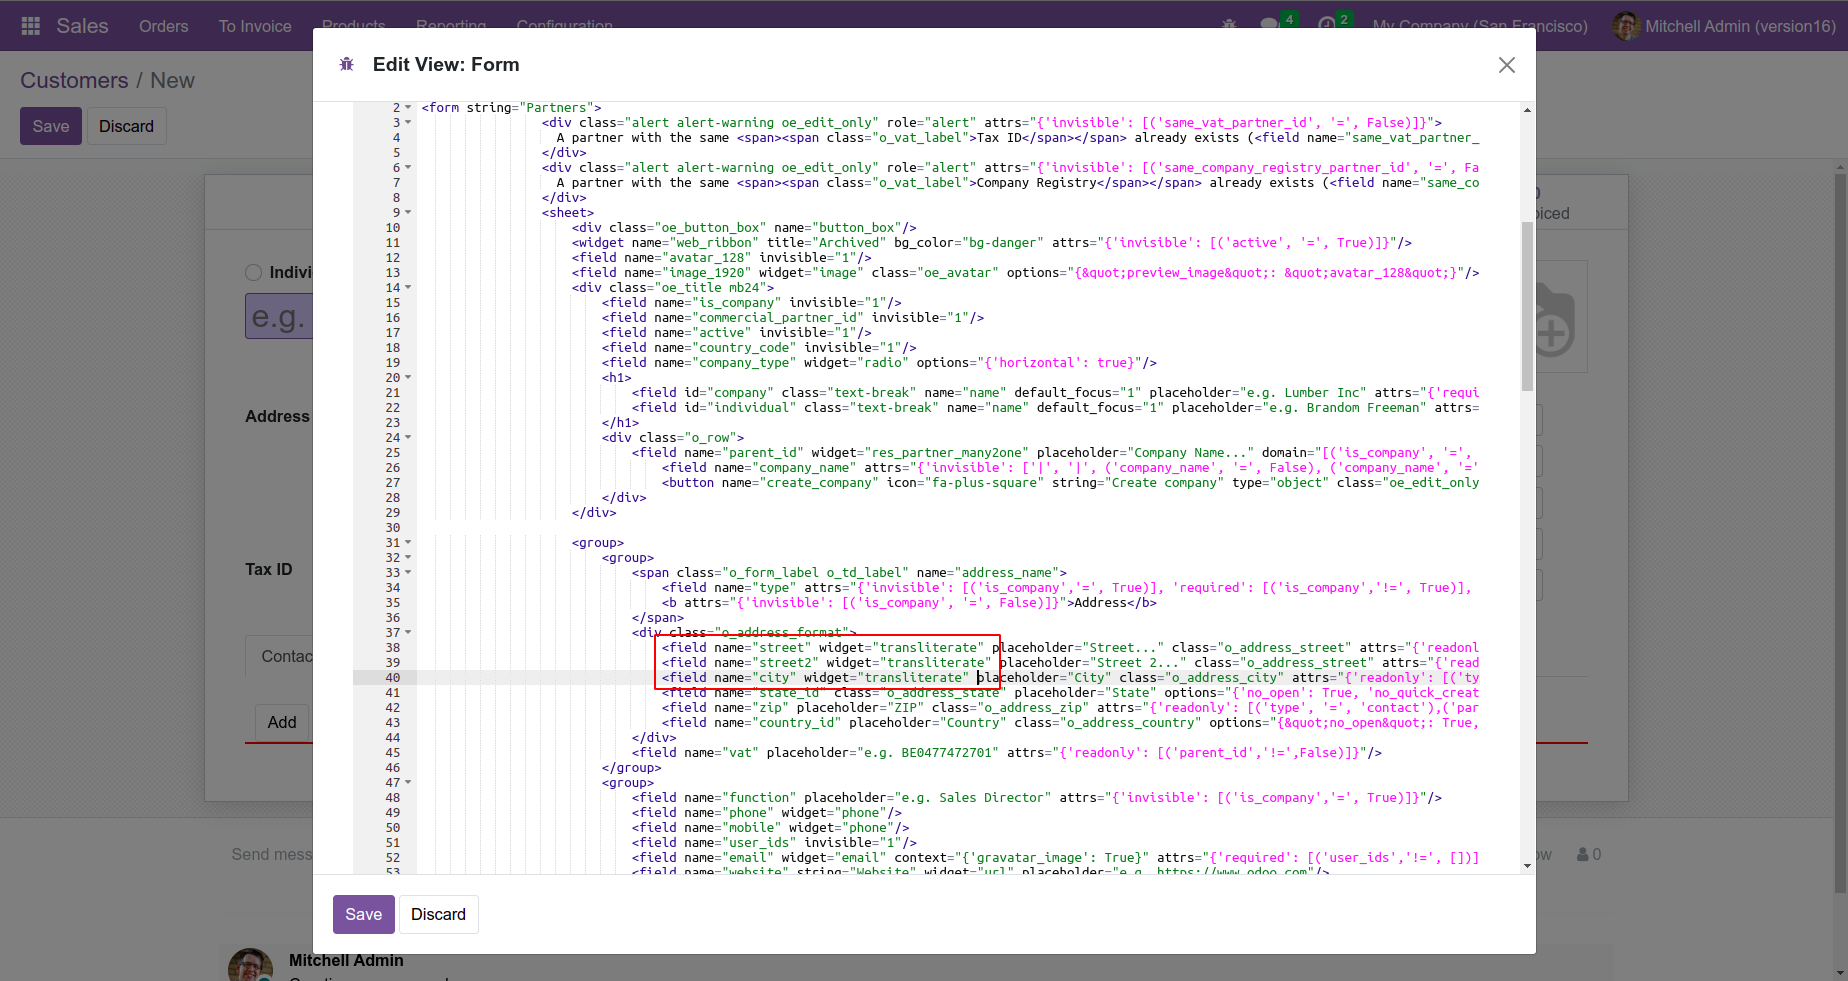Click Save in the Edit View dialog
This screenshot has width=1848, height=981.
pos(363,914)
